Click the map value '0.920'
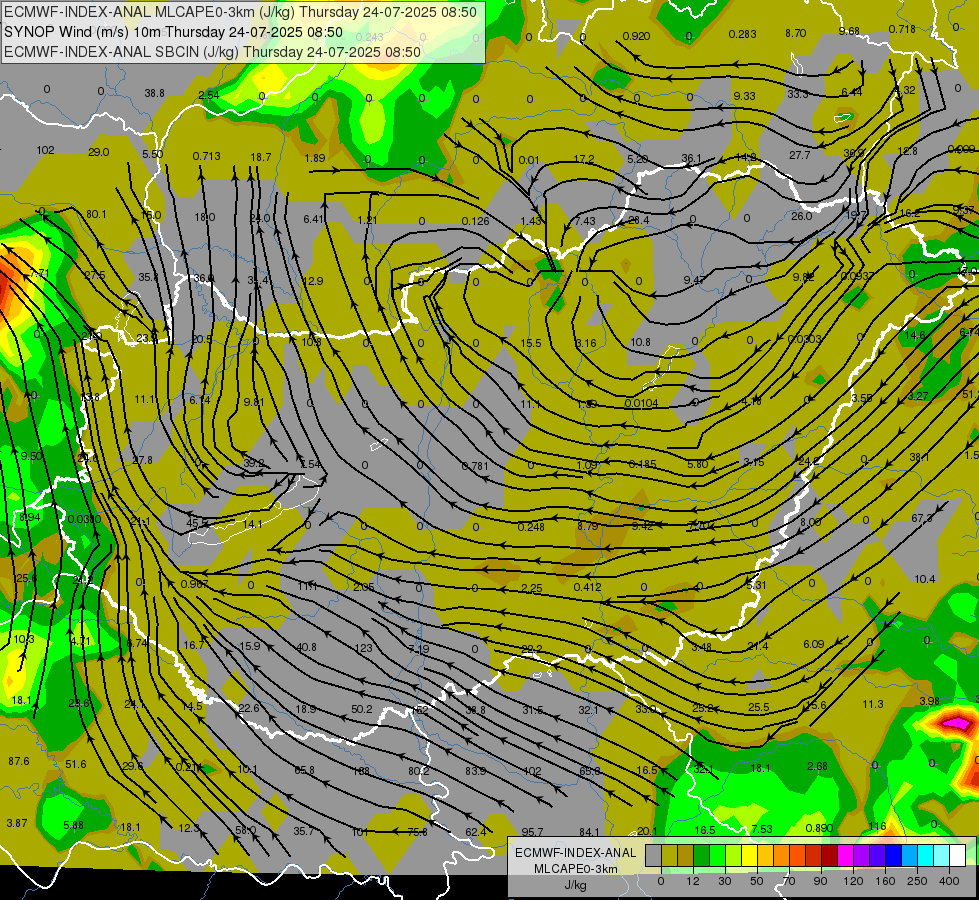 (x=636, y=36)
